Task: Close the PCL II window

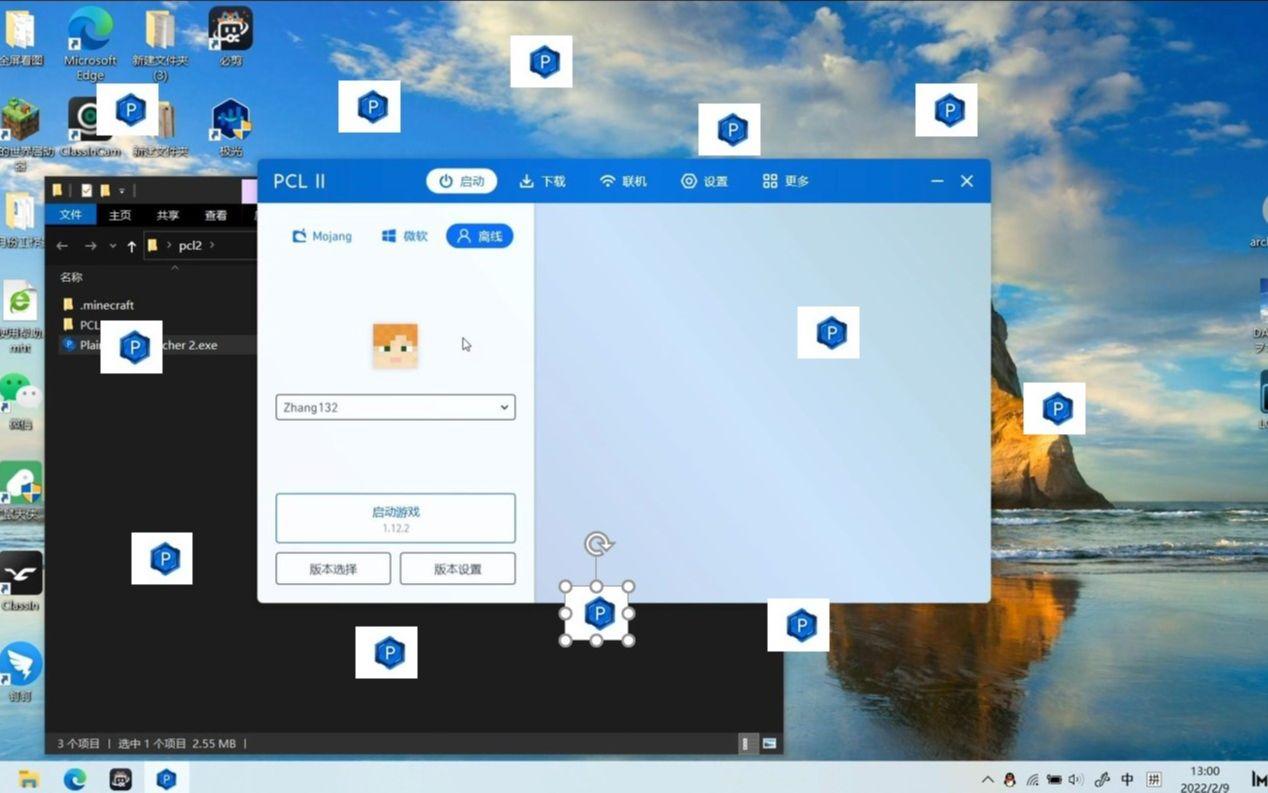Action: 967,181
